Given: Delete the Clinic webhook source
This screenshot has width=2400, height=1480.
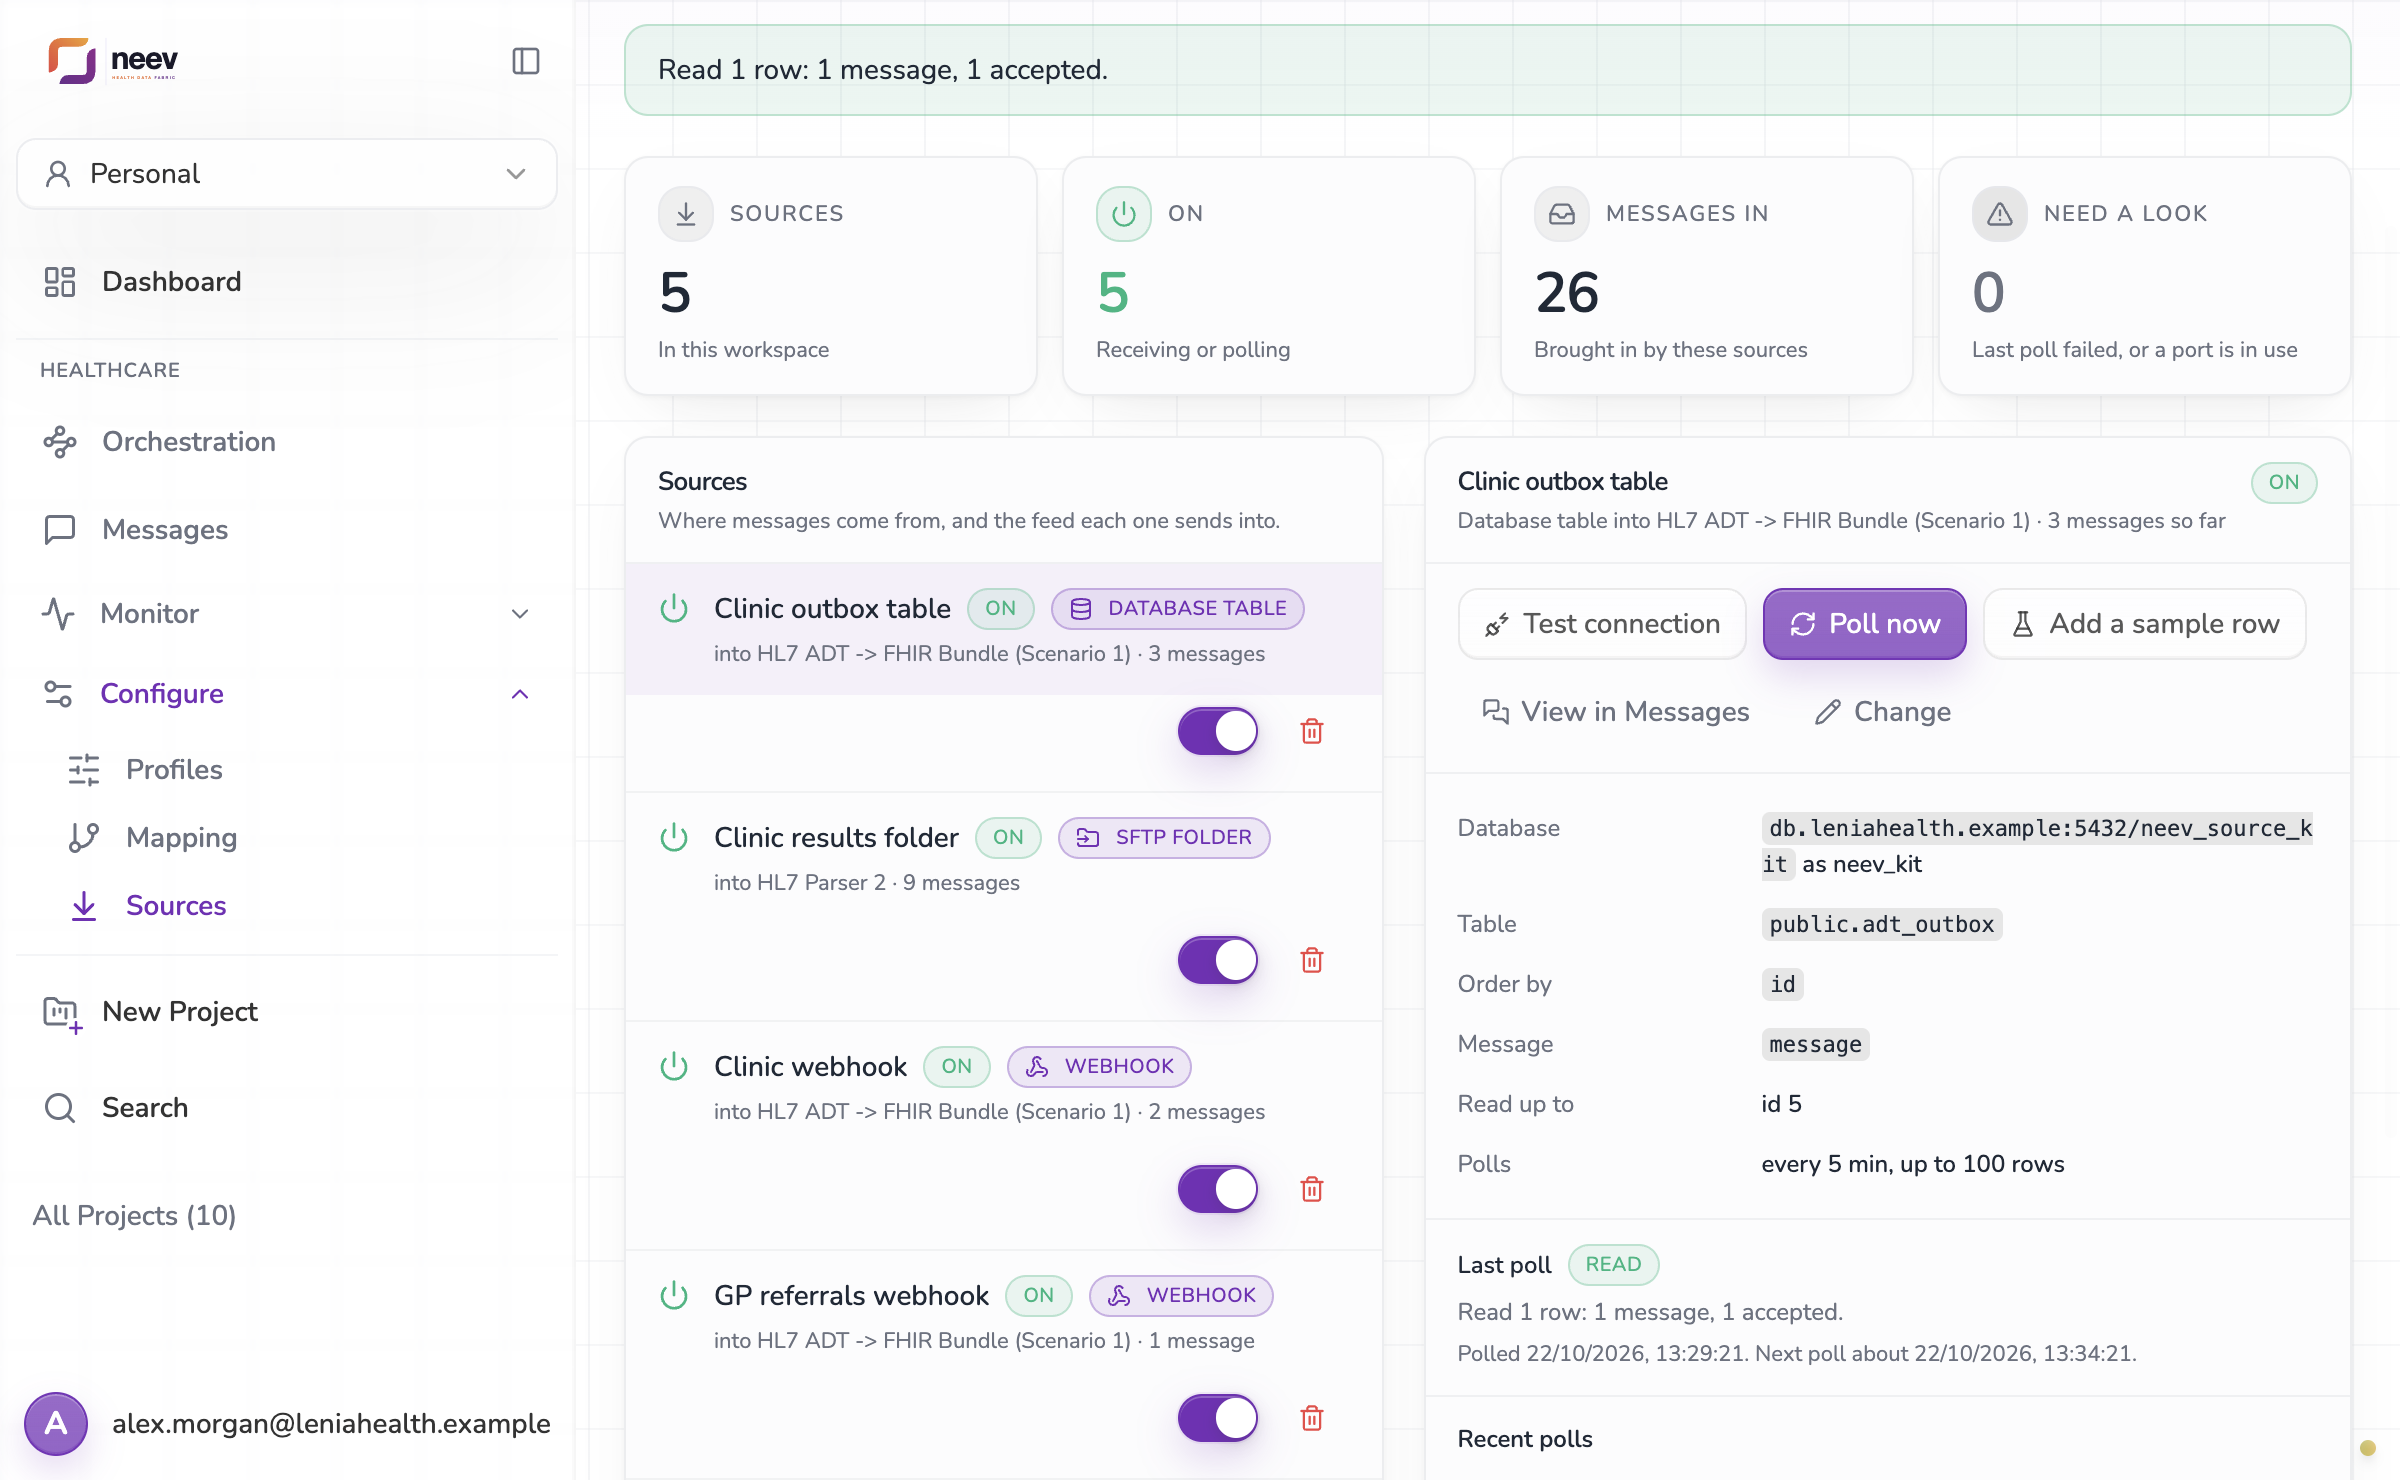Looking at the screenshot, I should click(x=1312, y=1189).
